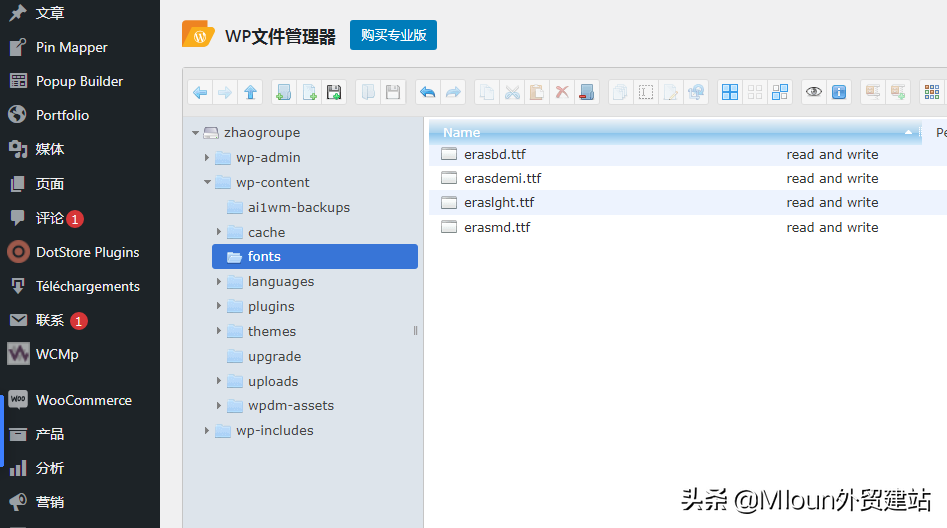Click the Get info toolbar icon
The height and width of the screenshot is (528, 947).
(x=839, y=92)
